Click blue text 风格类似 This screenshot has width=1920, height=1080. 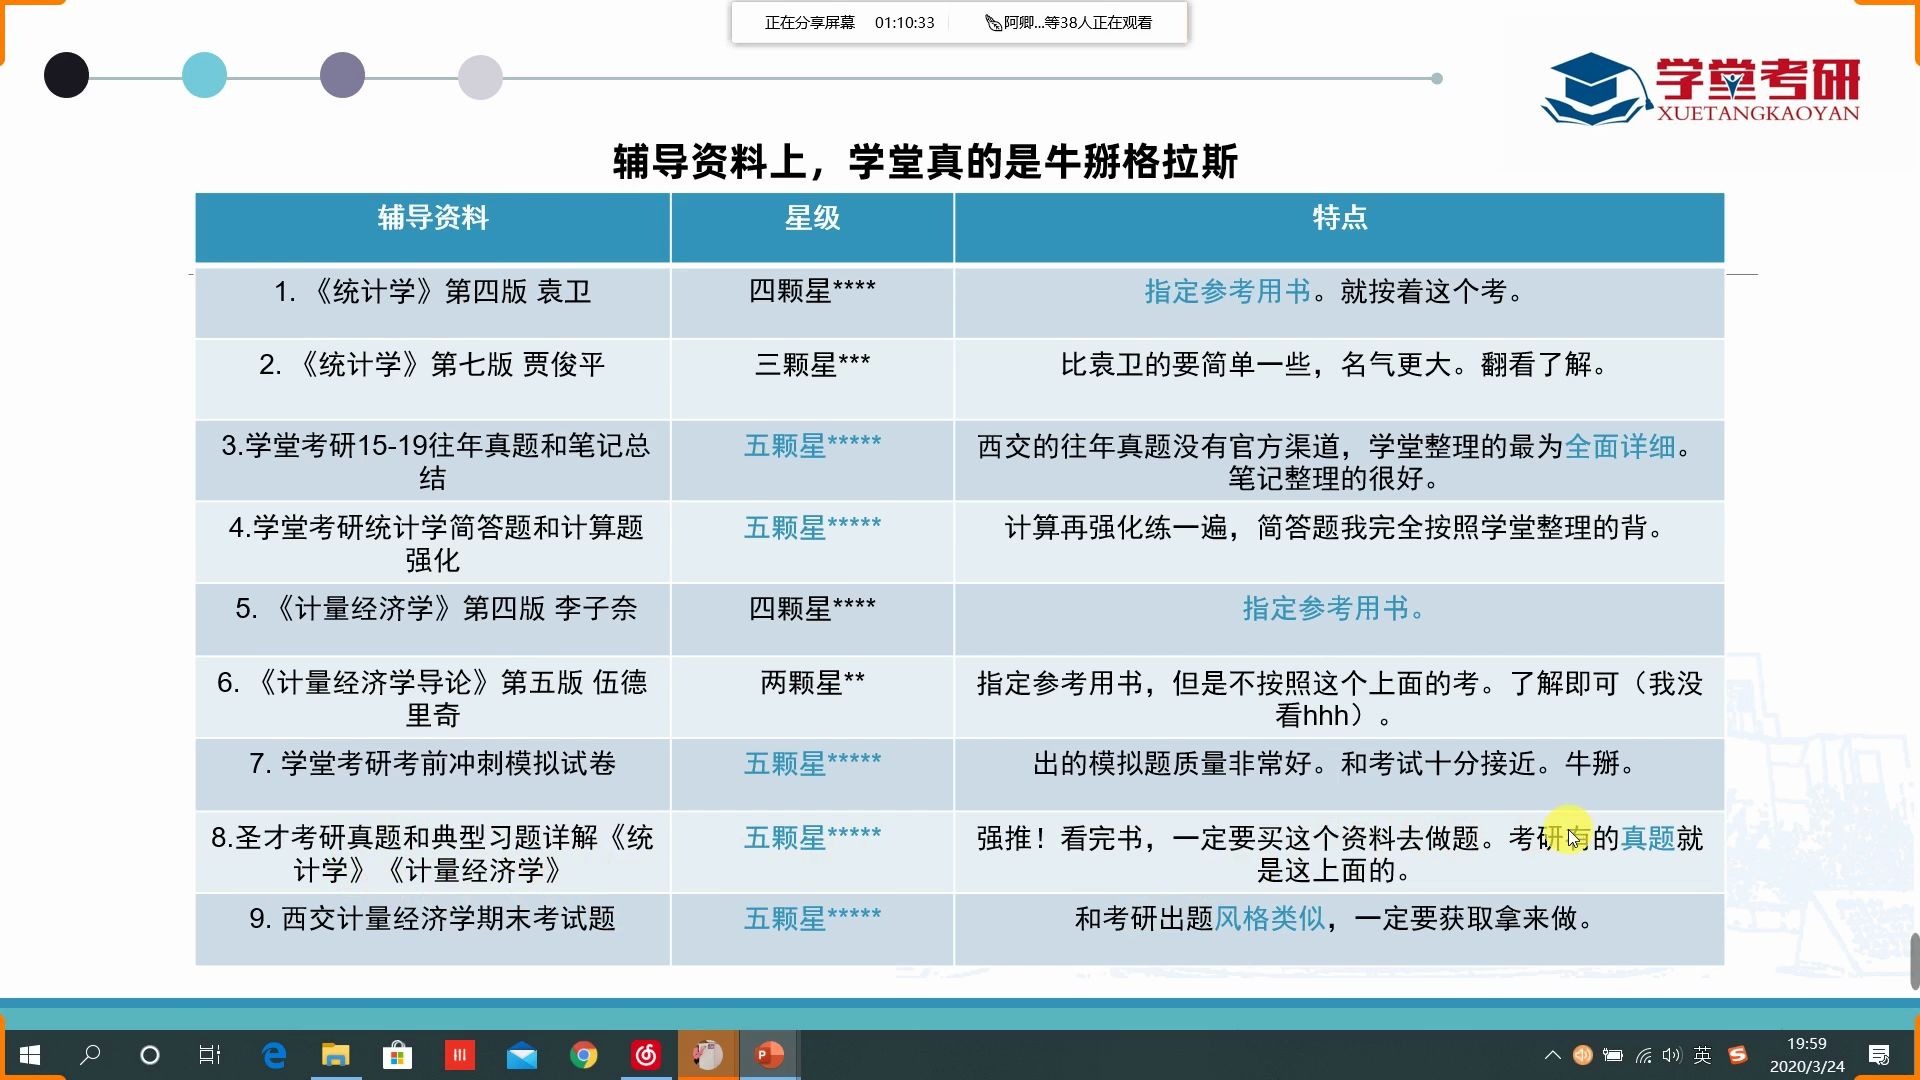click(1269, 918)
